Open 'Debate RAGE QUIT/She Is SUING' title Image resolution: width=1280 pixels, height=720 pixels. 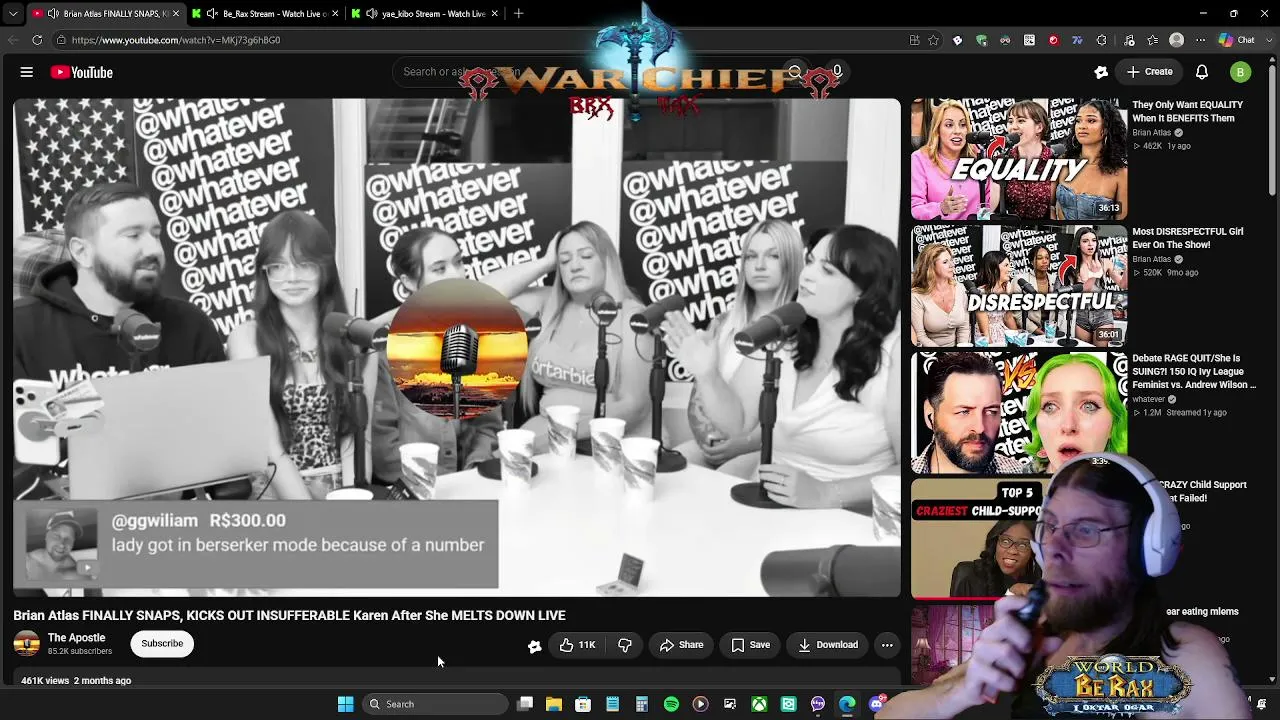click(x=1194, y=371)
